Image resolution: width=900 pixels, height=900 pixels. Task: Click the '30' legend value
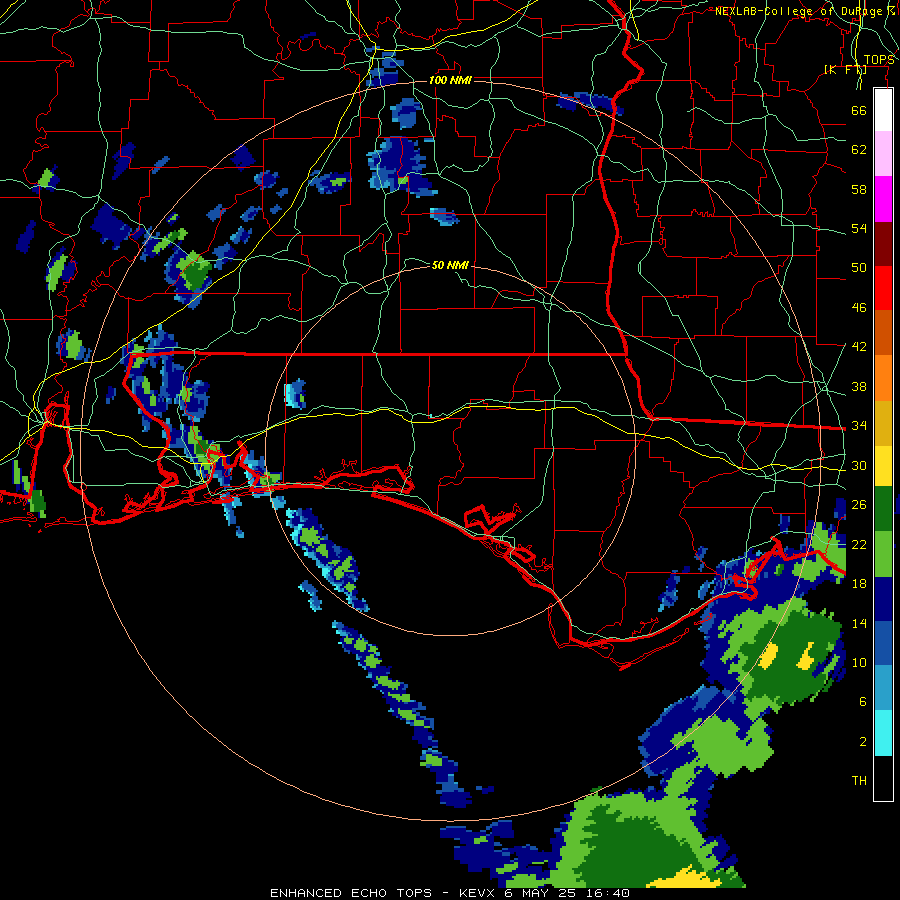[x=859, y=465]
